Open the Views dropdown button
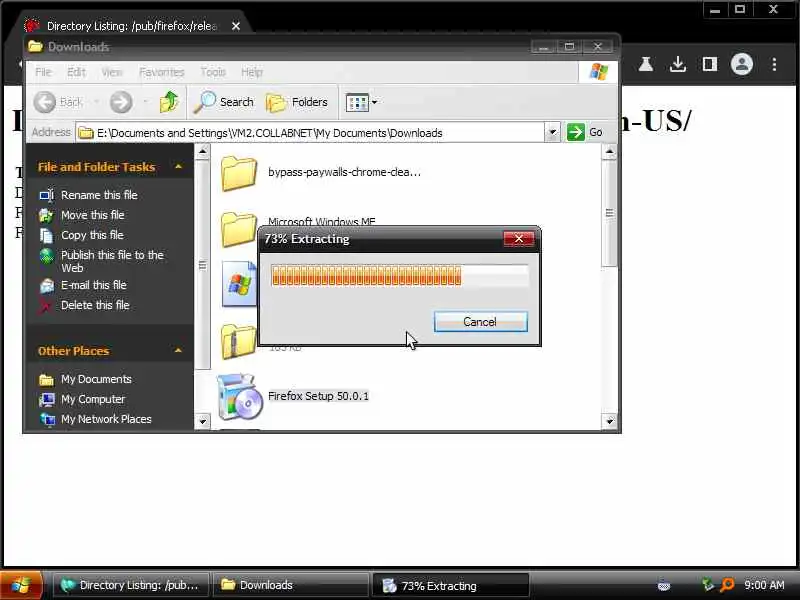Viewport: 800px width, 600px height. click(x=361, y=102)
